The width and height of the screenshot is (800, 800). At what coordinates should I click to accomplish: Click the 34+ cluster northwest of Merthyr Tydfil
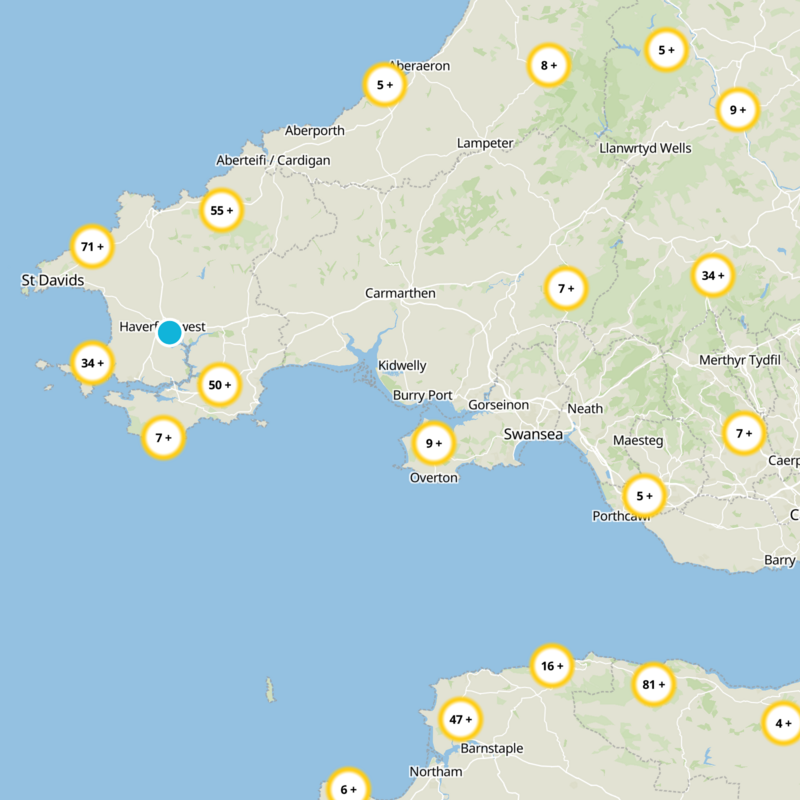pyautogui.click(x=711, y=272)
